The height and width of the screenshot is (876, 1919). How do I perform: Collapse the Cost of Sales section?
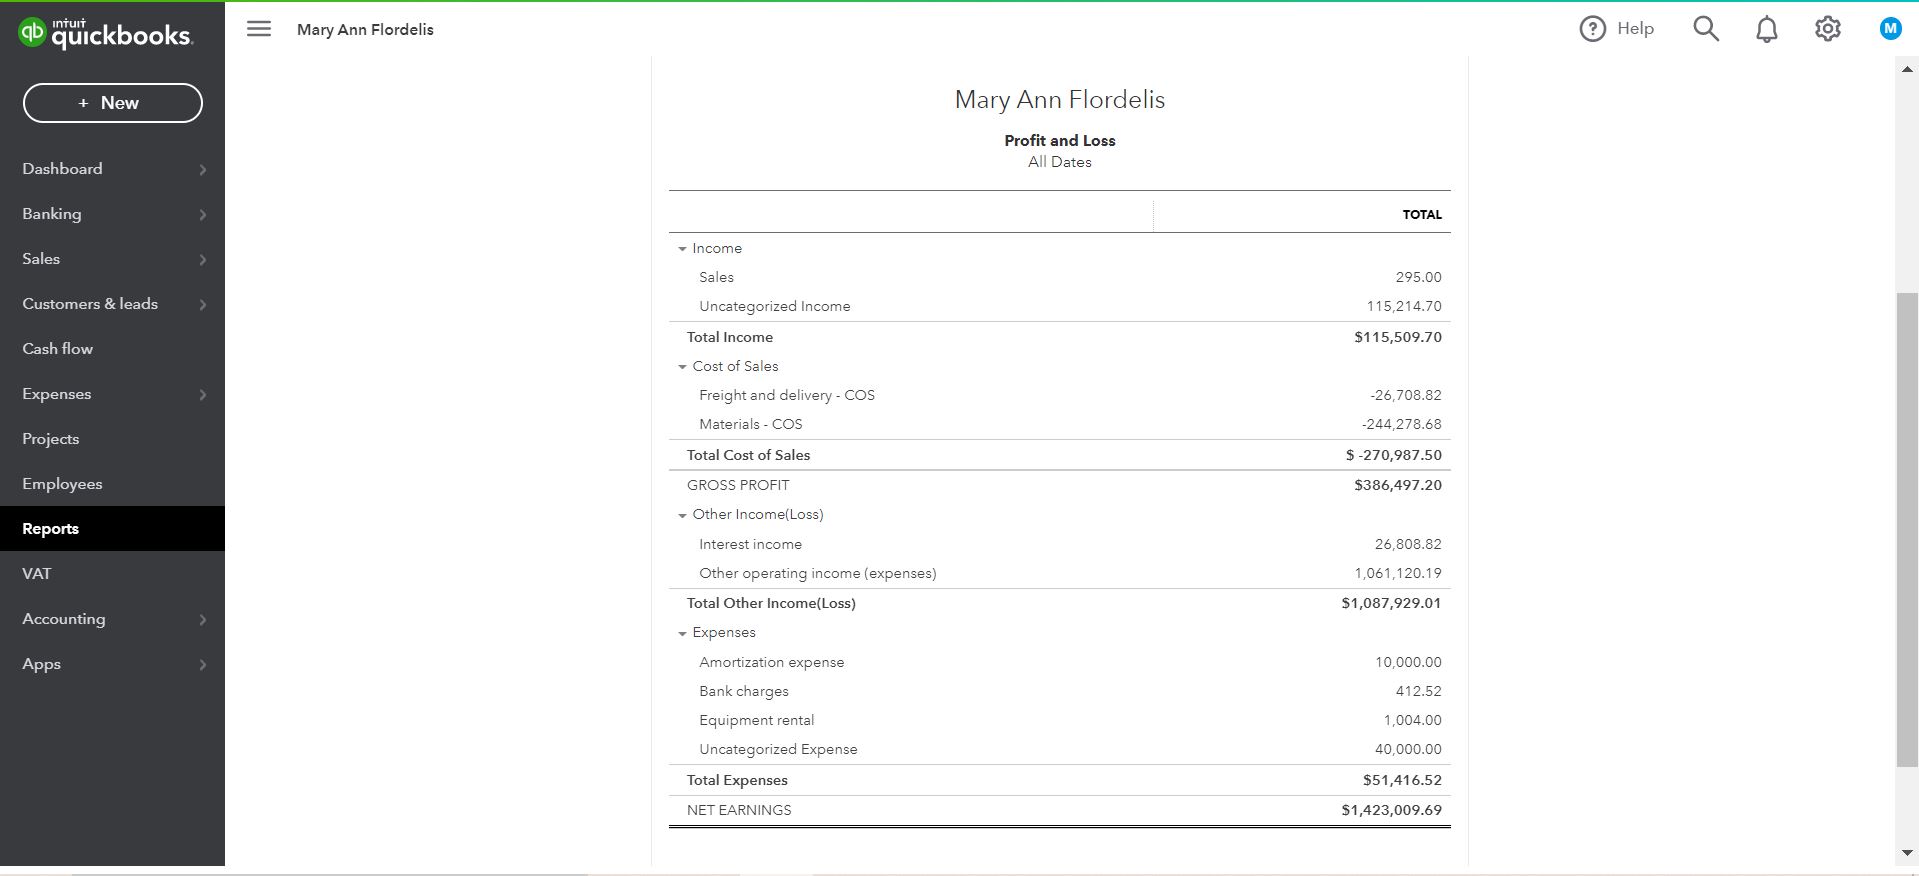point(682,367)
